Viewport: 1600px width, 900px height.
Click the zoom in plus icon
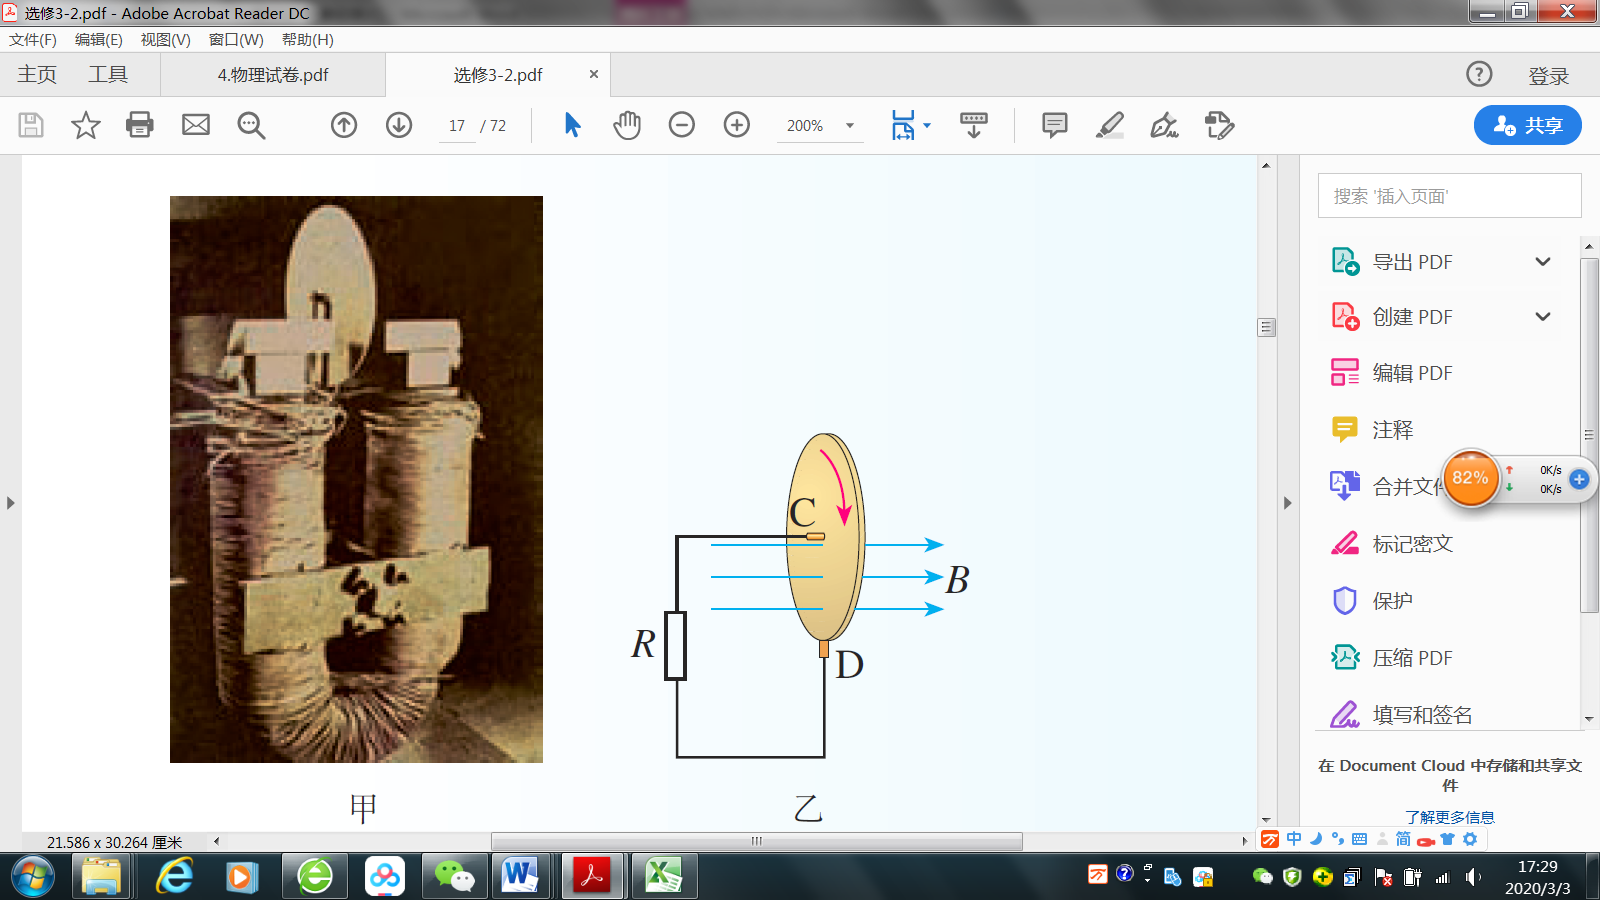(737, 125)
